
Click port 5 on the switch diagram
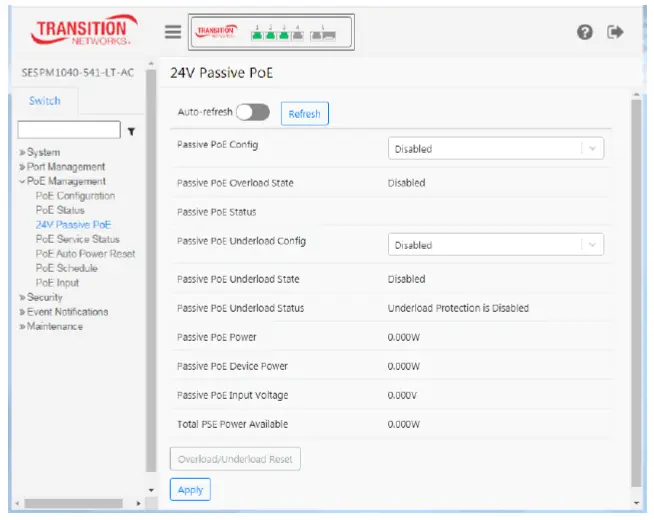pos(323,35)
